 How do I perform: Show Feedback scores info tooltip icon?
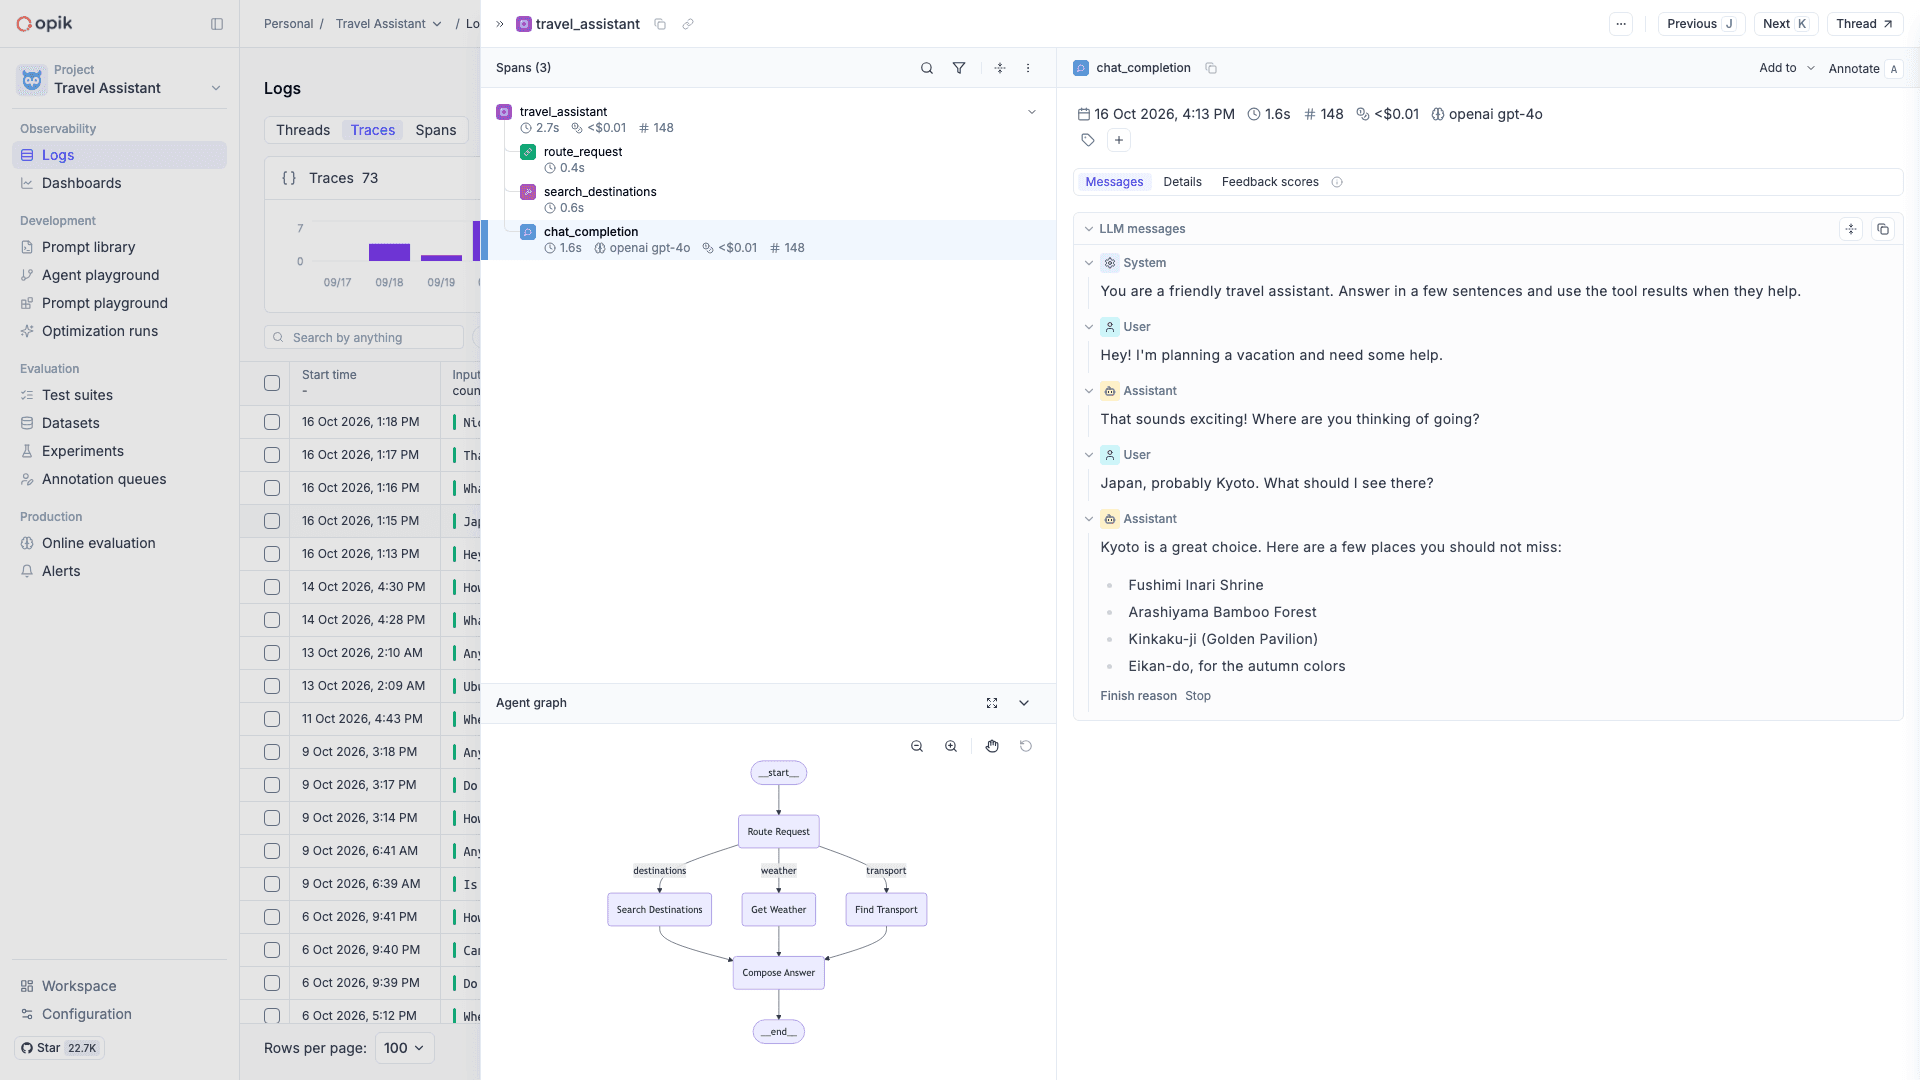[1337, 182]
